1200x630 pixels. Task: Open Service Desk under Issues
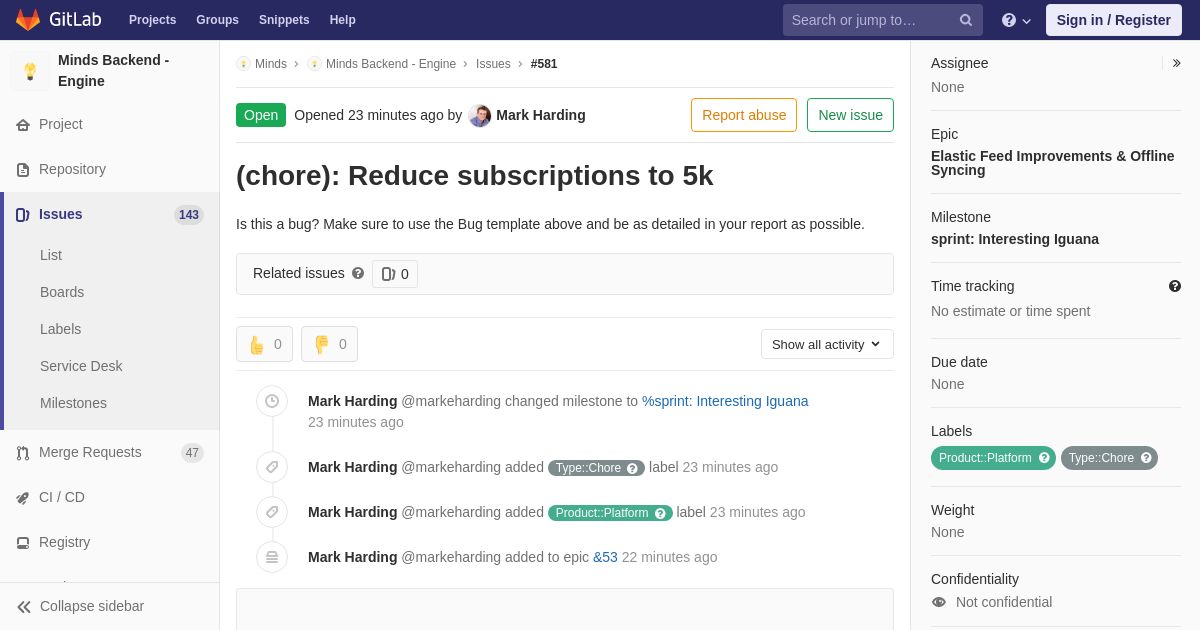point(81,366)
